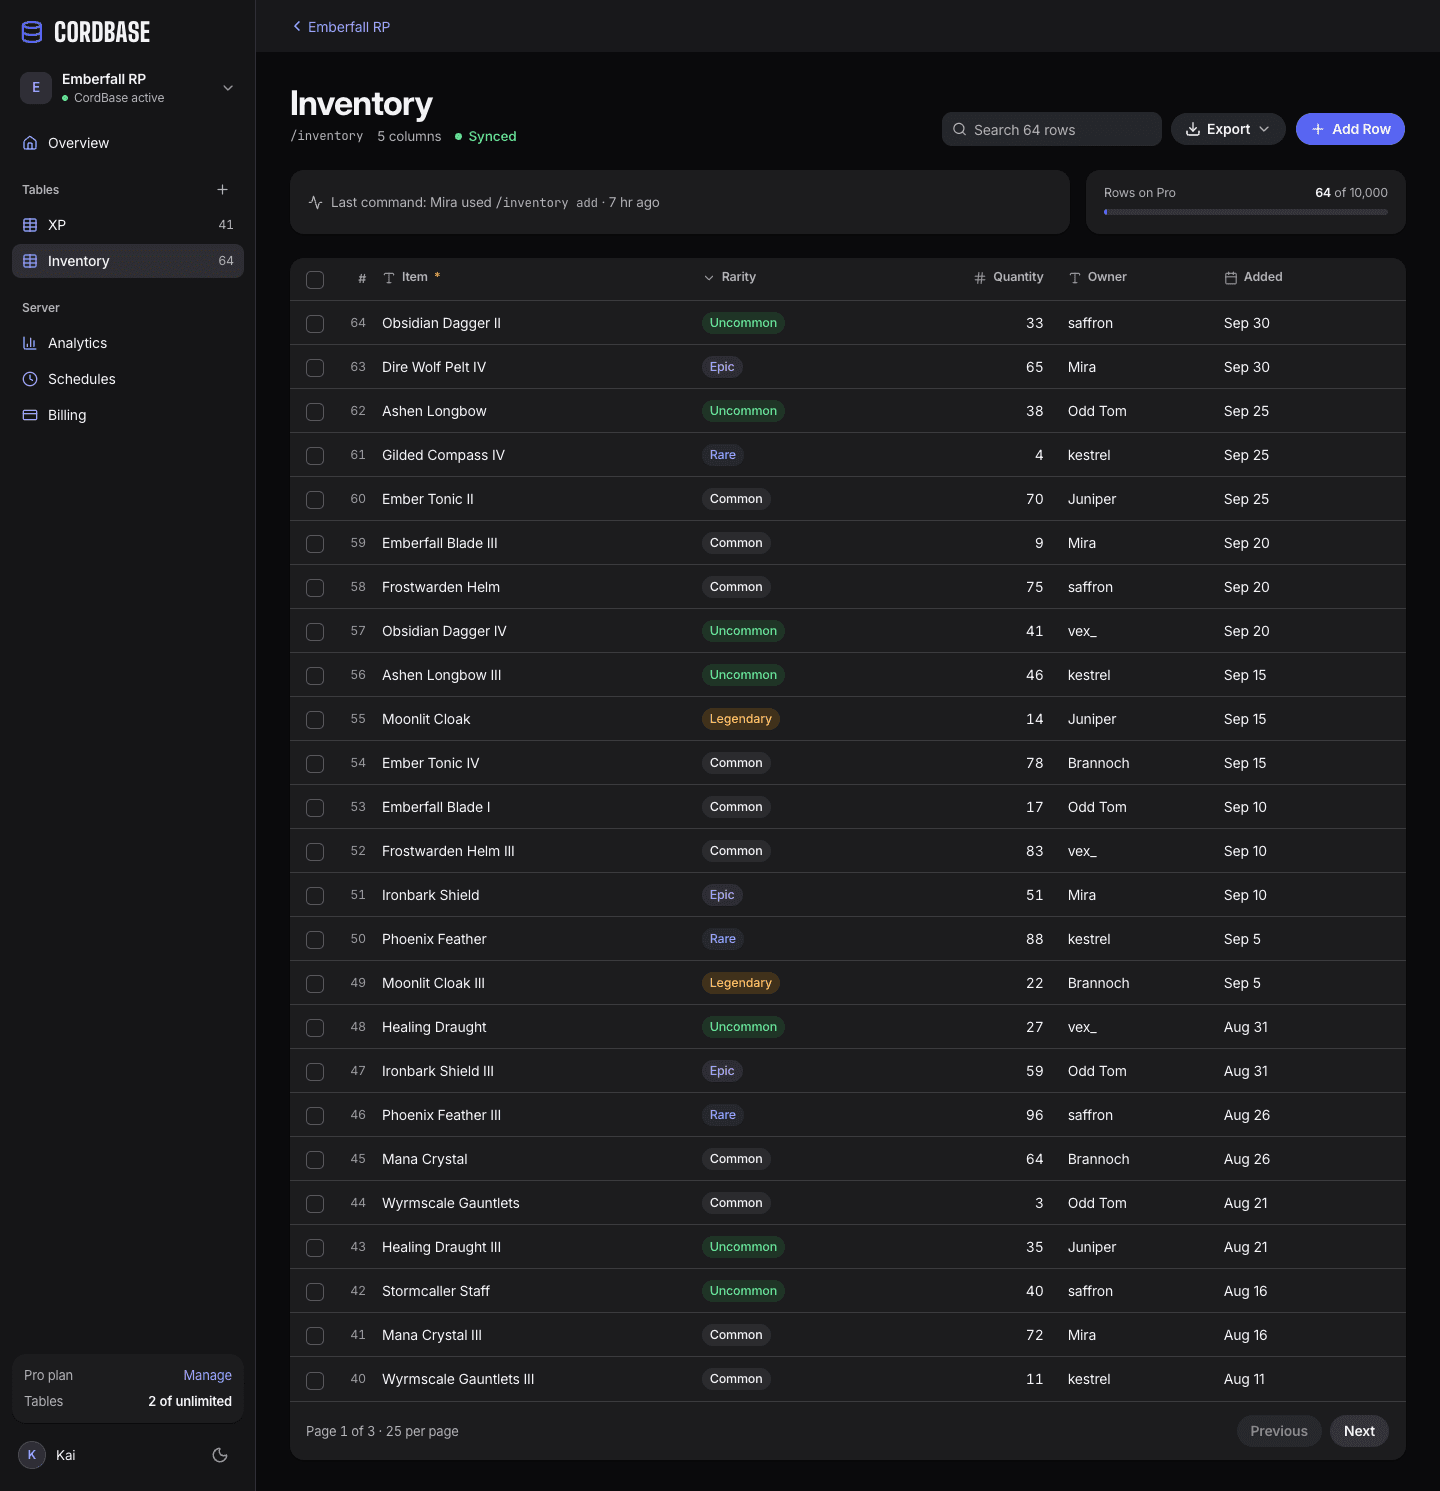Screen dimensions: 1440x1491
Task: Click the Schedules clock icon
Action: click(x=30, y=379)
